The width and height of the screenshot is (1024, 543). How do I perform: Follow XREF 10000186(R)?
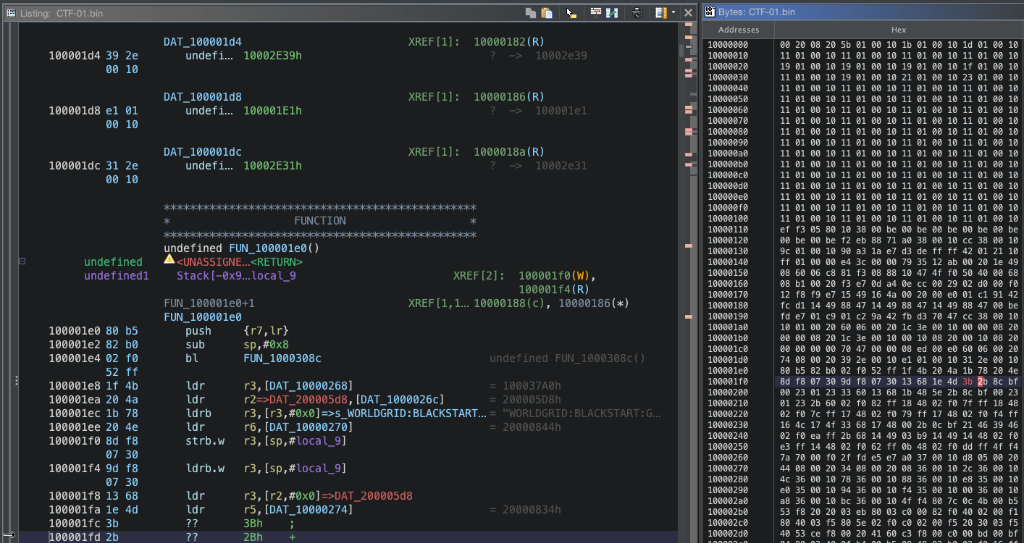(509, 97)
